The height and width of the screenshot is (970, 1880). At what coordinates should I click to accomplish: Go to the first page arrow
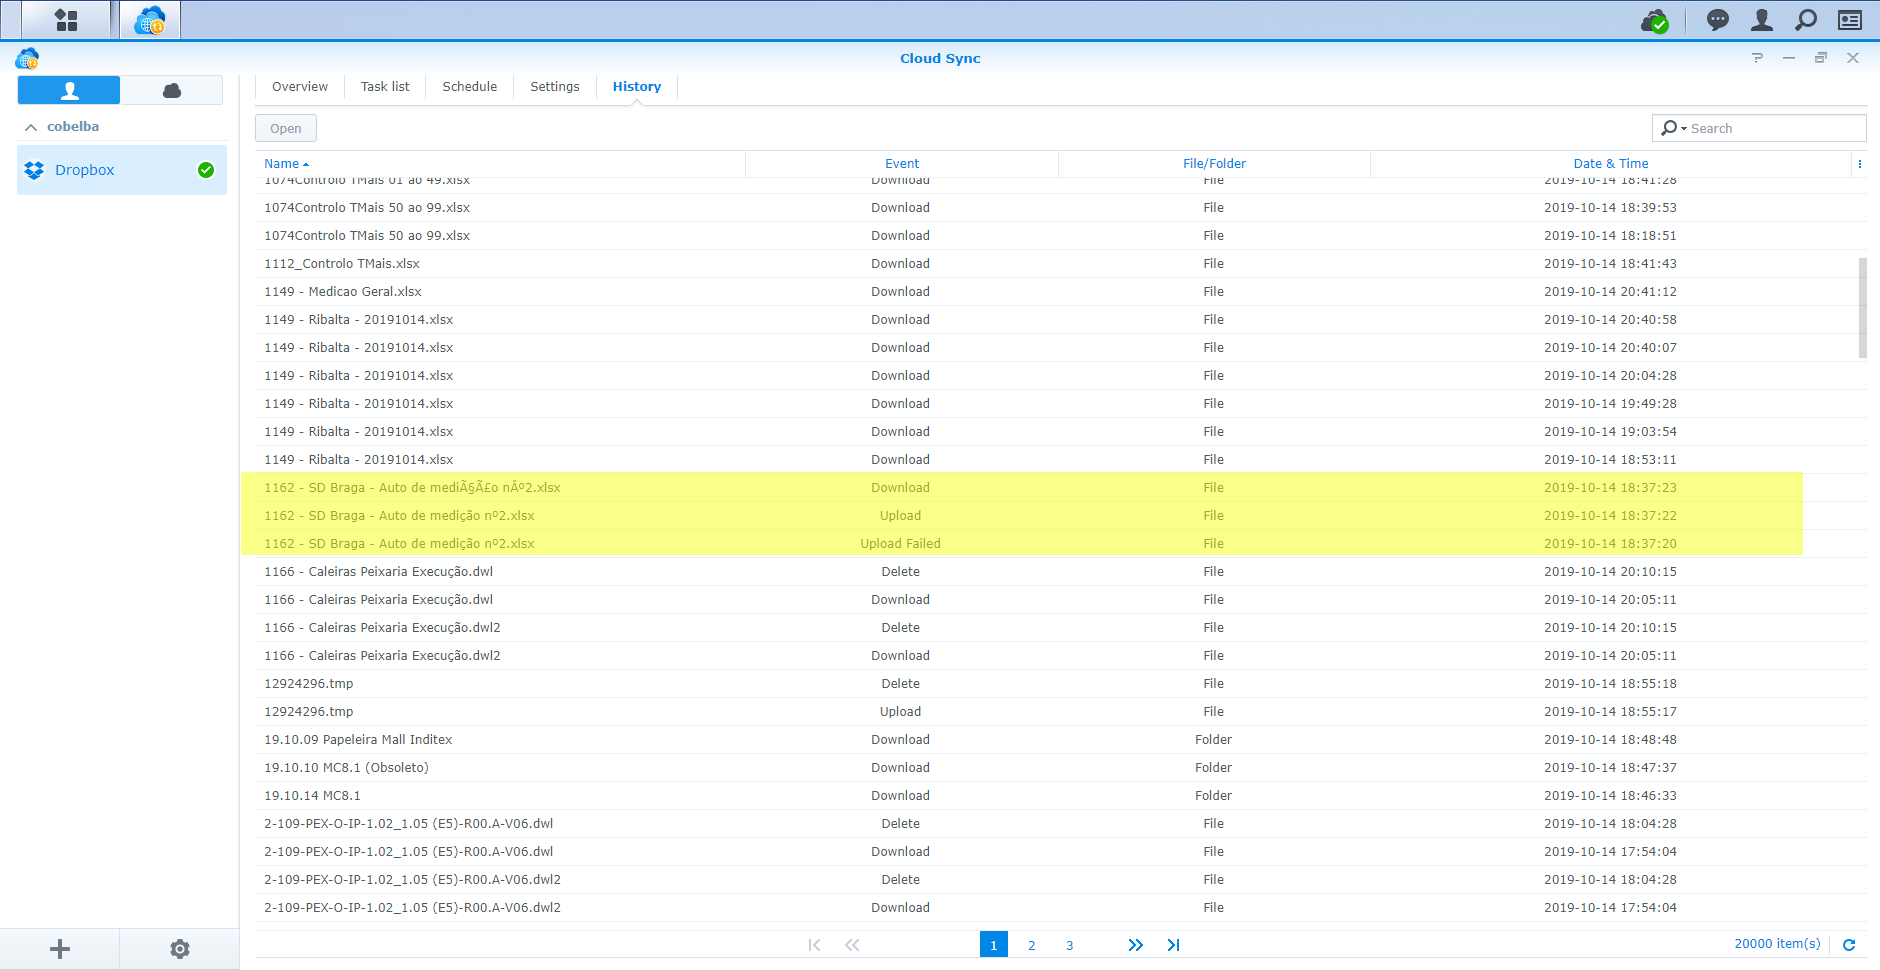pos(814,945)
